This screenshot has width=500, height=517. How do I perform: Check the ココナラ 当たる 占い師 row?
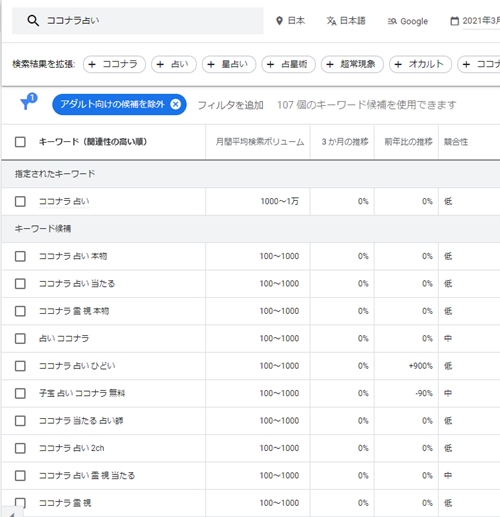click(20, 421)
